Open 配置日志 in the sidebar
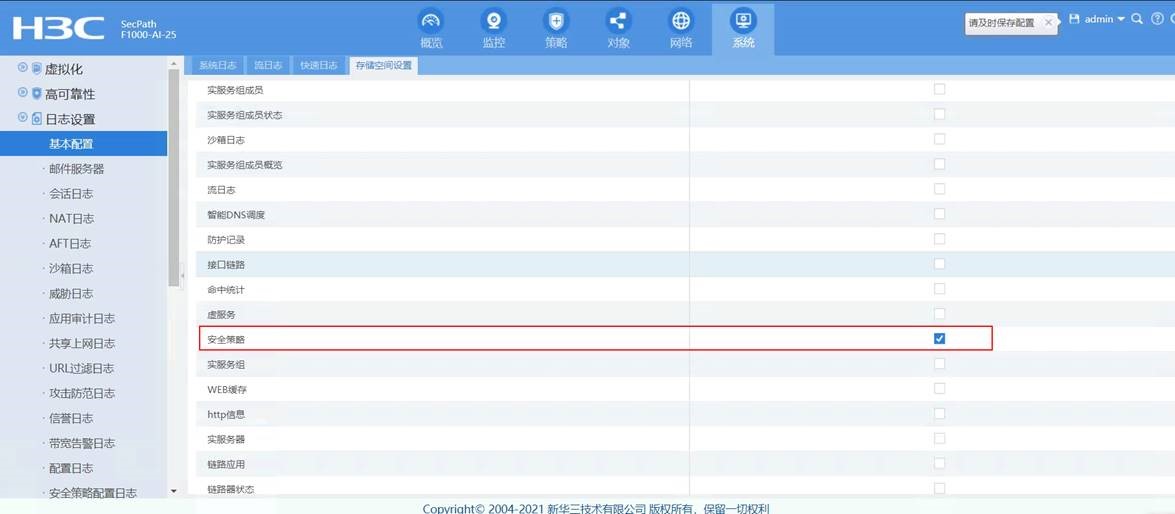1175x514 pixels. [71, 468]
